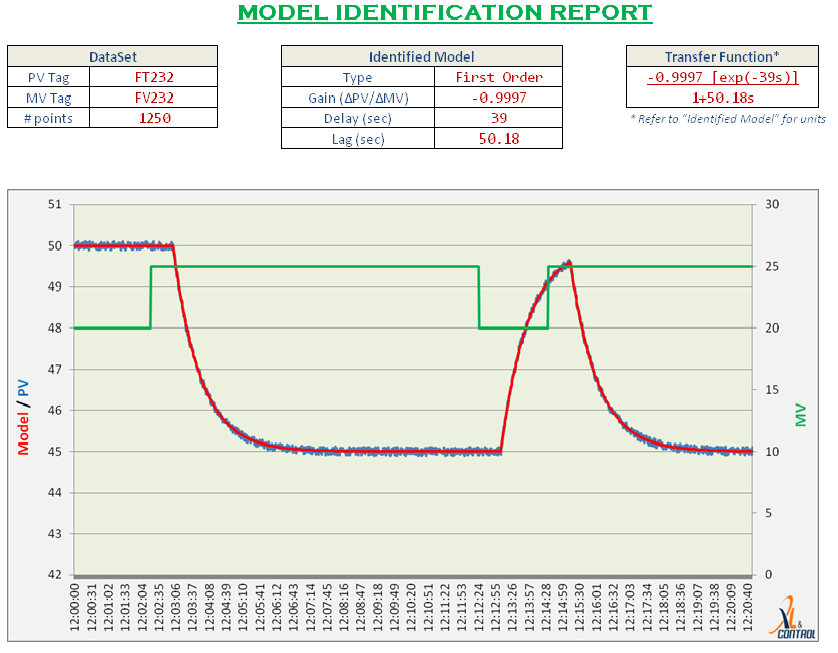The height and width of the screenshot is (653, 838).
Task: Click the green MV axis label
Action: [x=800, y=415]
